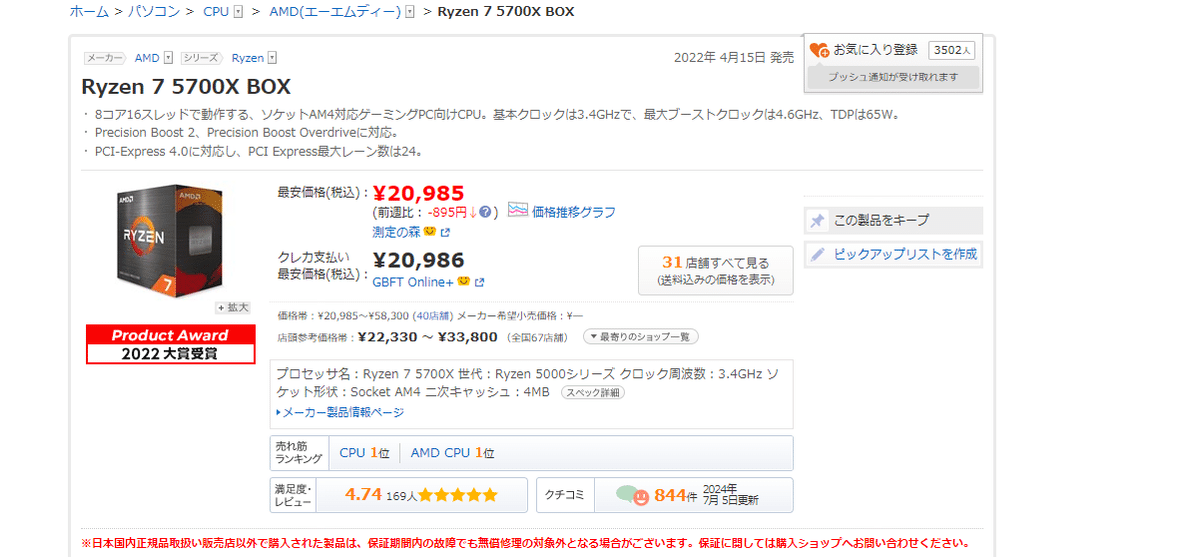Go to AMD(エーエムディー) breadcrumb link

click(335, 11)
